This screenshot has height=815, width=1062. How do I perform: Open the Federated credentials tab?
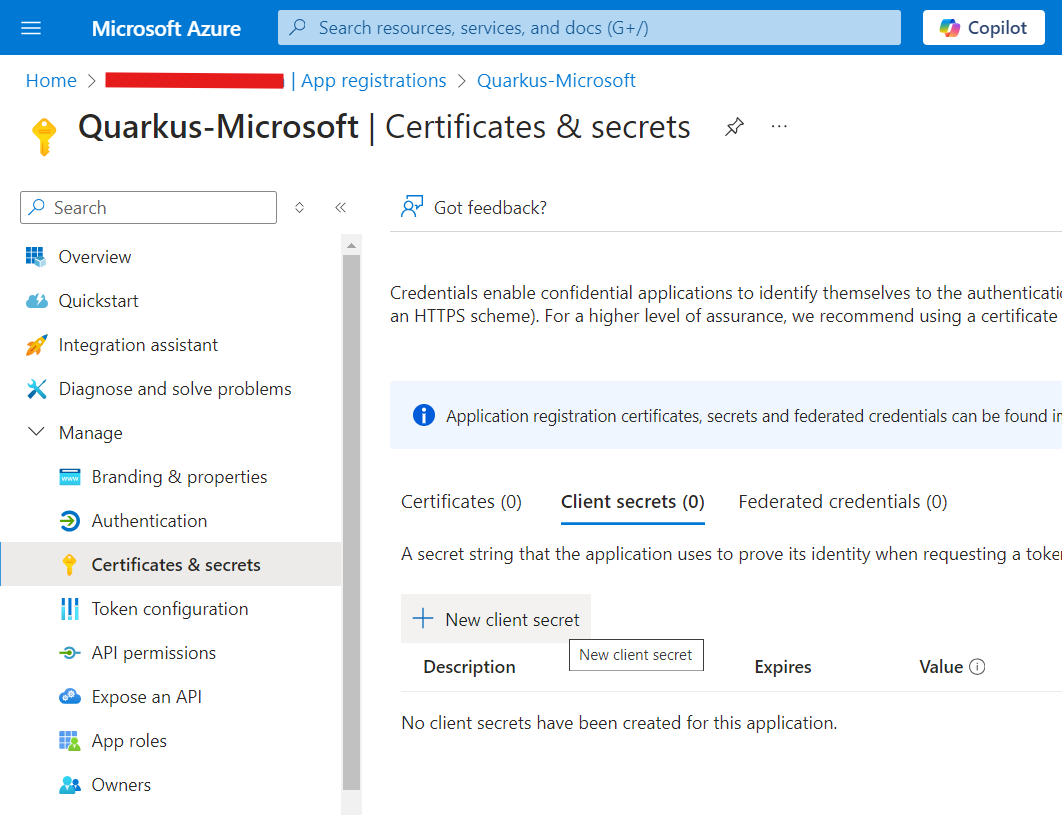(842, 501)
